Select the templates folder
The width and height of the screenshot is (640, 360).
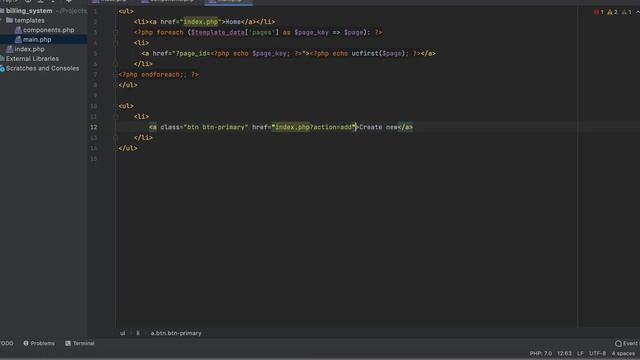coord(29,20)
